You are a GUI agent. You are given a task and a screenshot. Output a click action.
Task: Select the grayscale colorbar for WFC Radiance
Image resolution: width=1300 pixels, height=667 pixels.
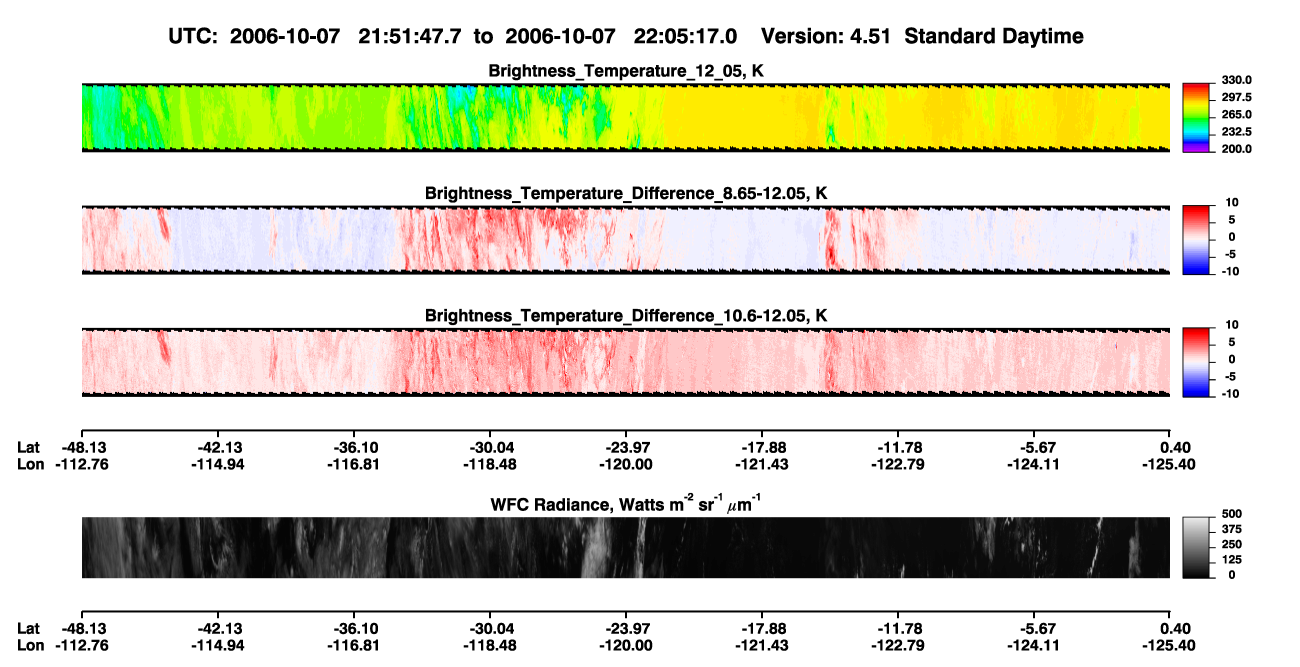click(1199, 547)
